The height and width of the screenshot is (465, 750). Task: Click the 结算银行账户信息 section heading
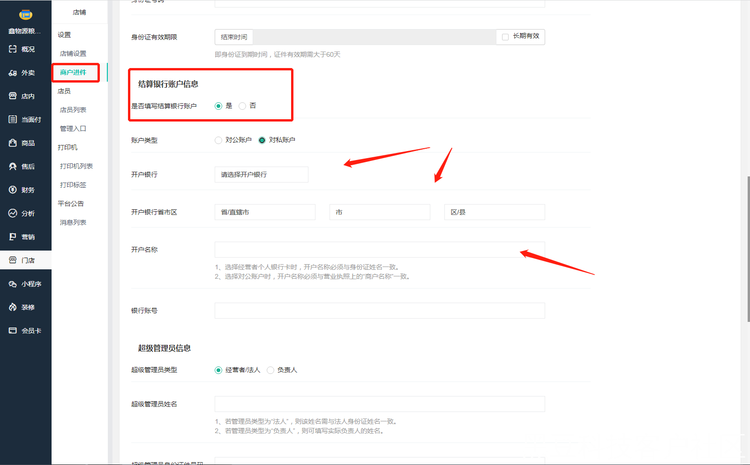[168, 84]
